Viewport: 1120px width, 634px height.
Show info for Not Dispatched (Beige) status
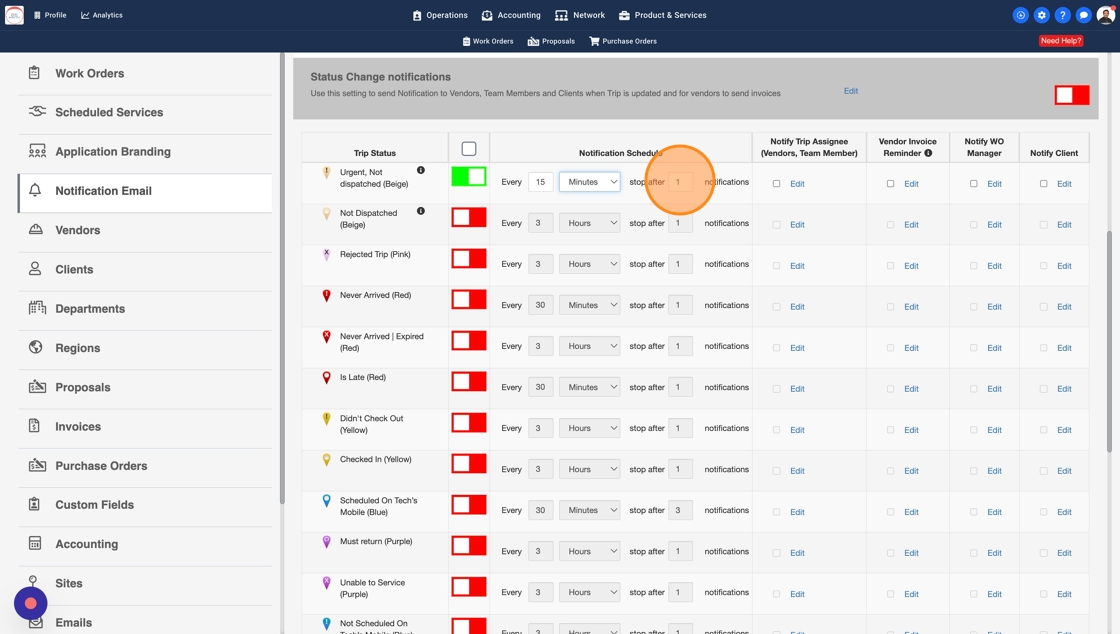coord(421,211)
